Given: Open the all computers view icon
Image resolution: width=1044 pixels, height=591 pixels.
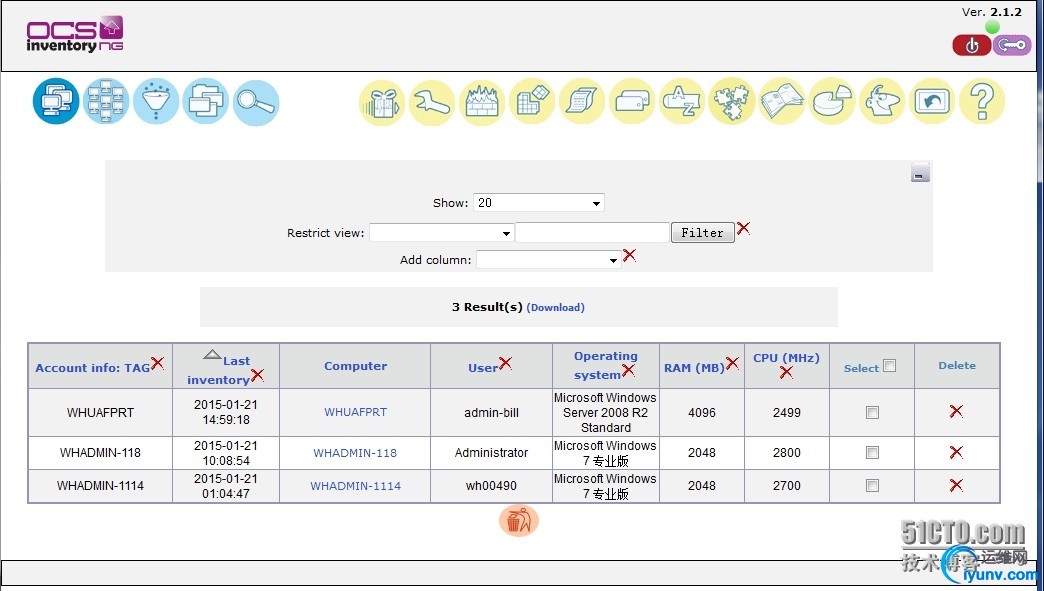Looking at the screenshot, I should (x=56, y=101).
